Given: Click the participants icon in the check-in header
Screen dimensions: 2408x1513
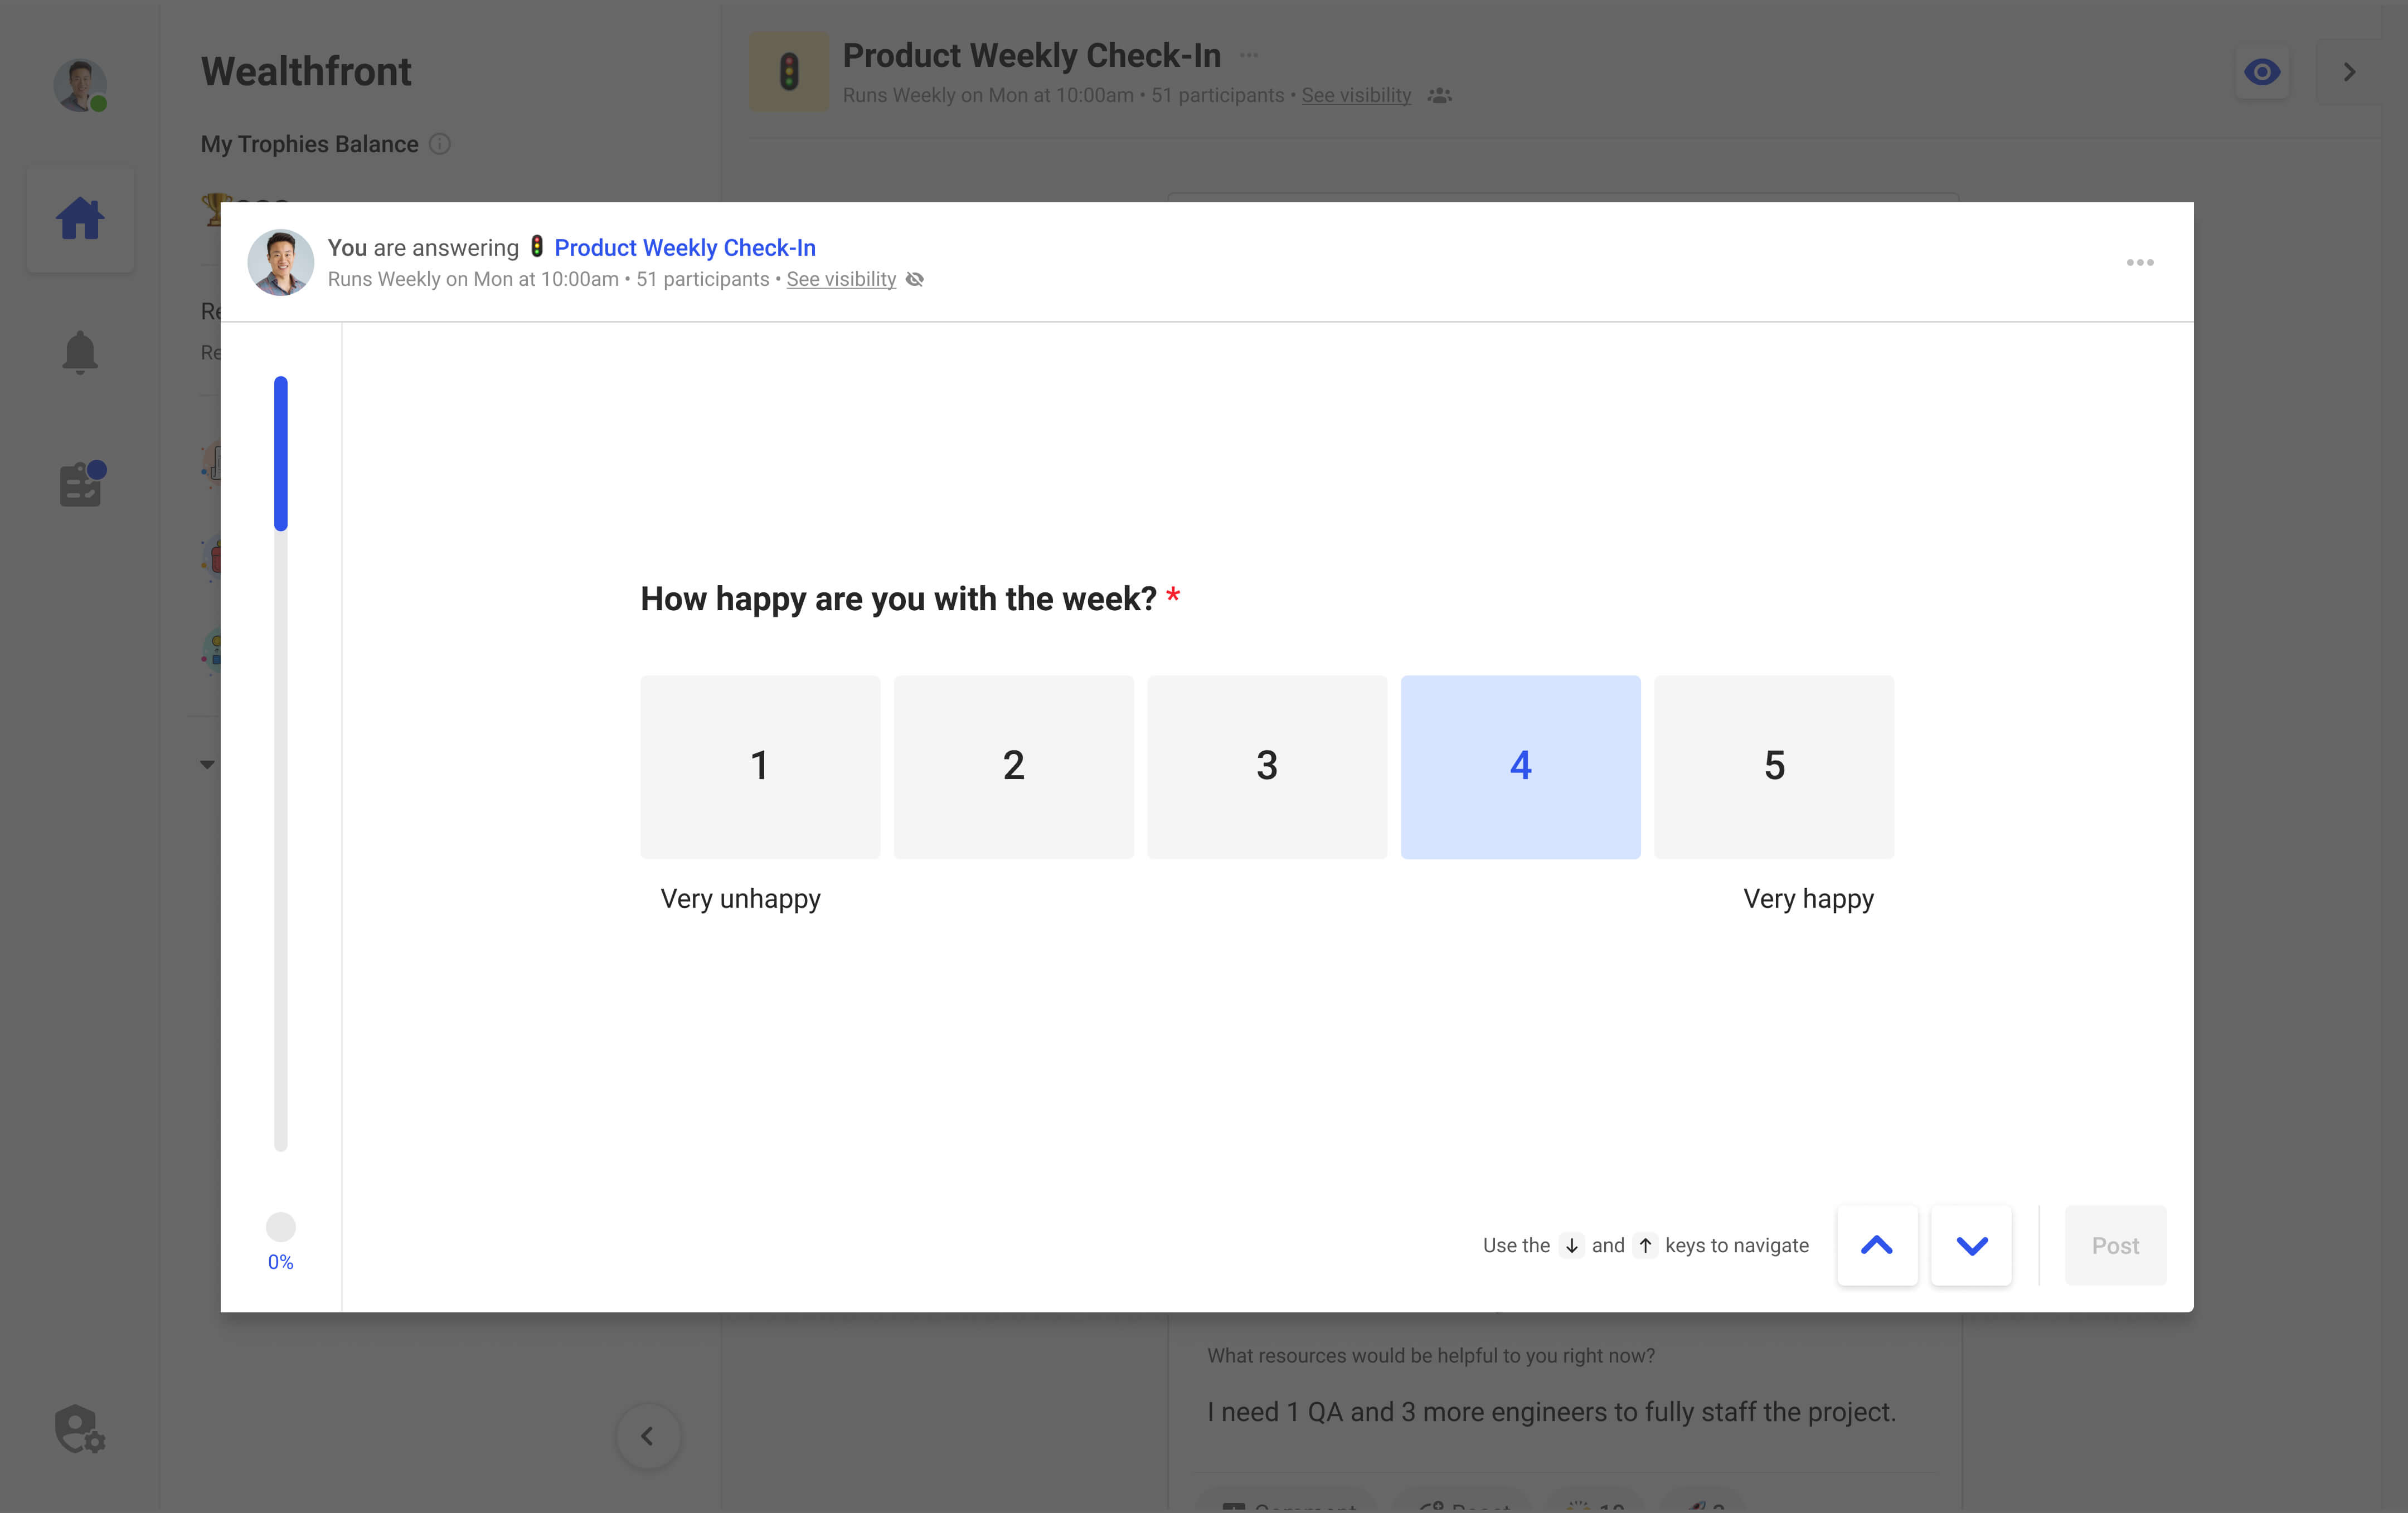Looking at the screenshot, I should 1440,96.
